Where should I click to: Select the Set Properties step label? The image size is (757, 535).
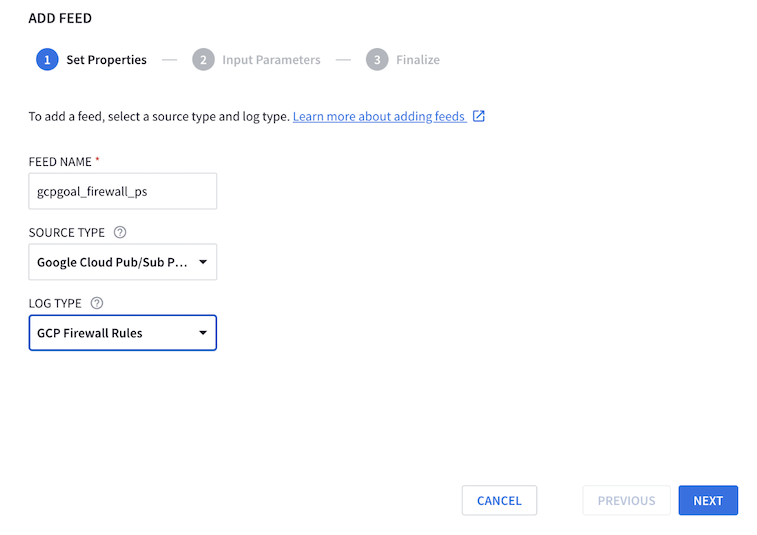click(106, 59)
